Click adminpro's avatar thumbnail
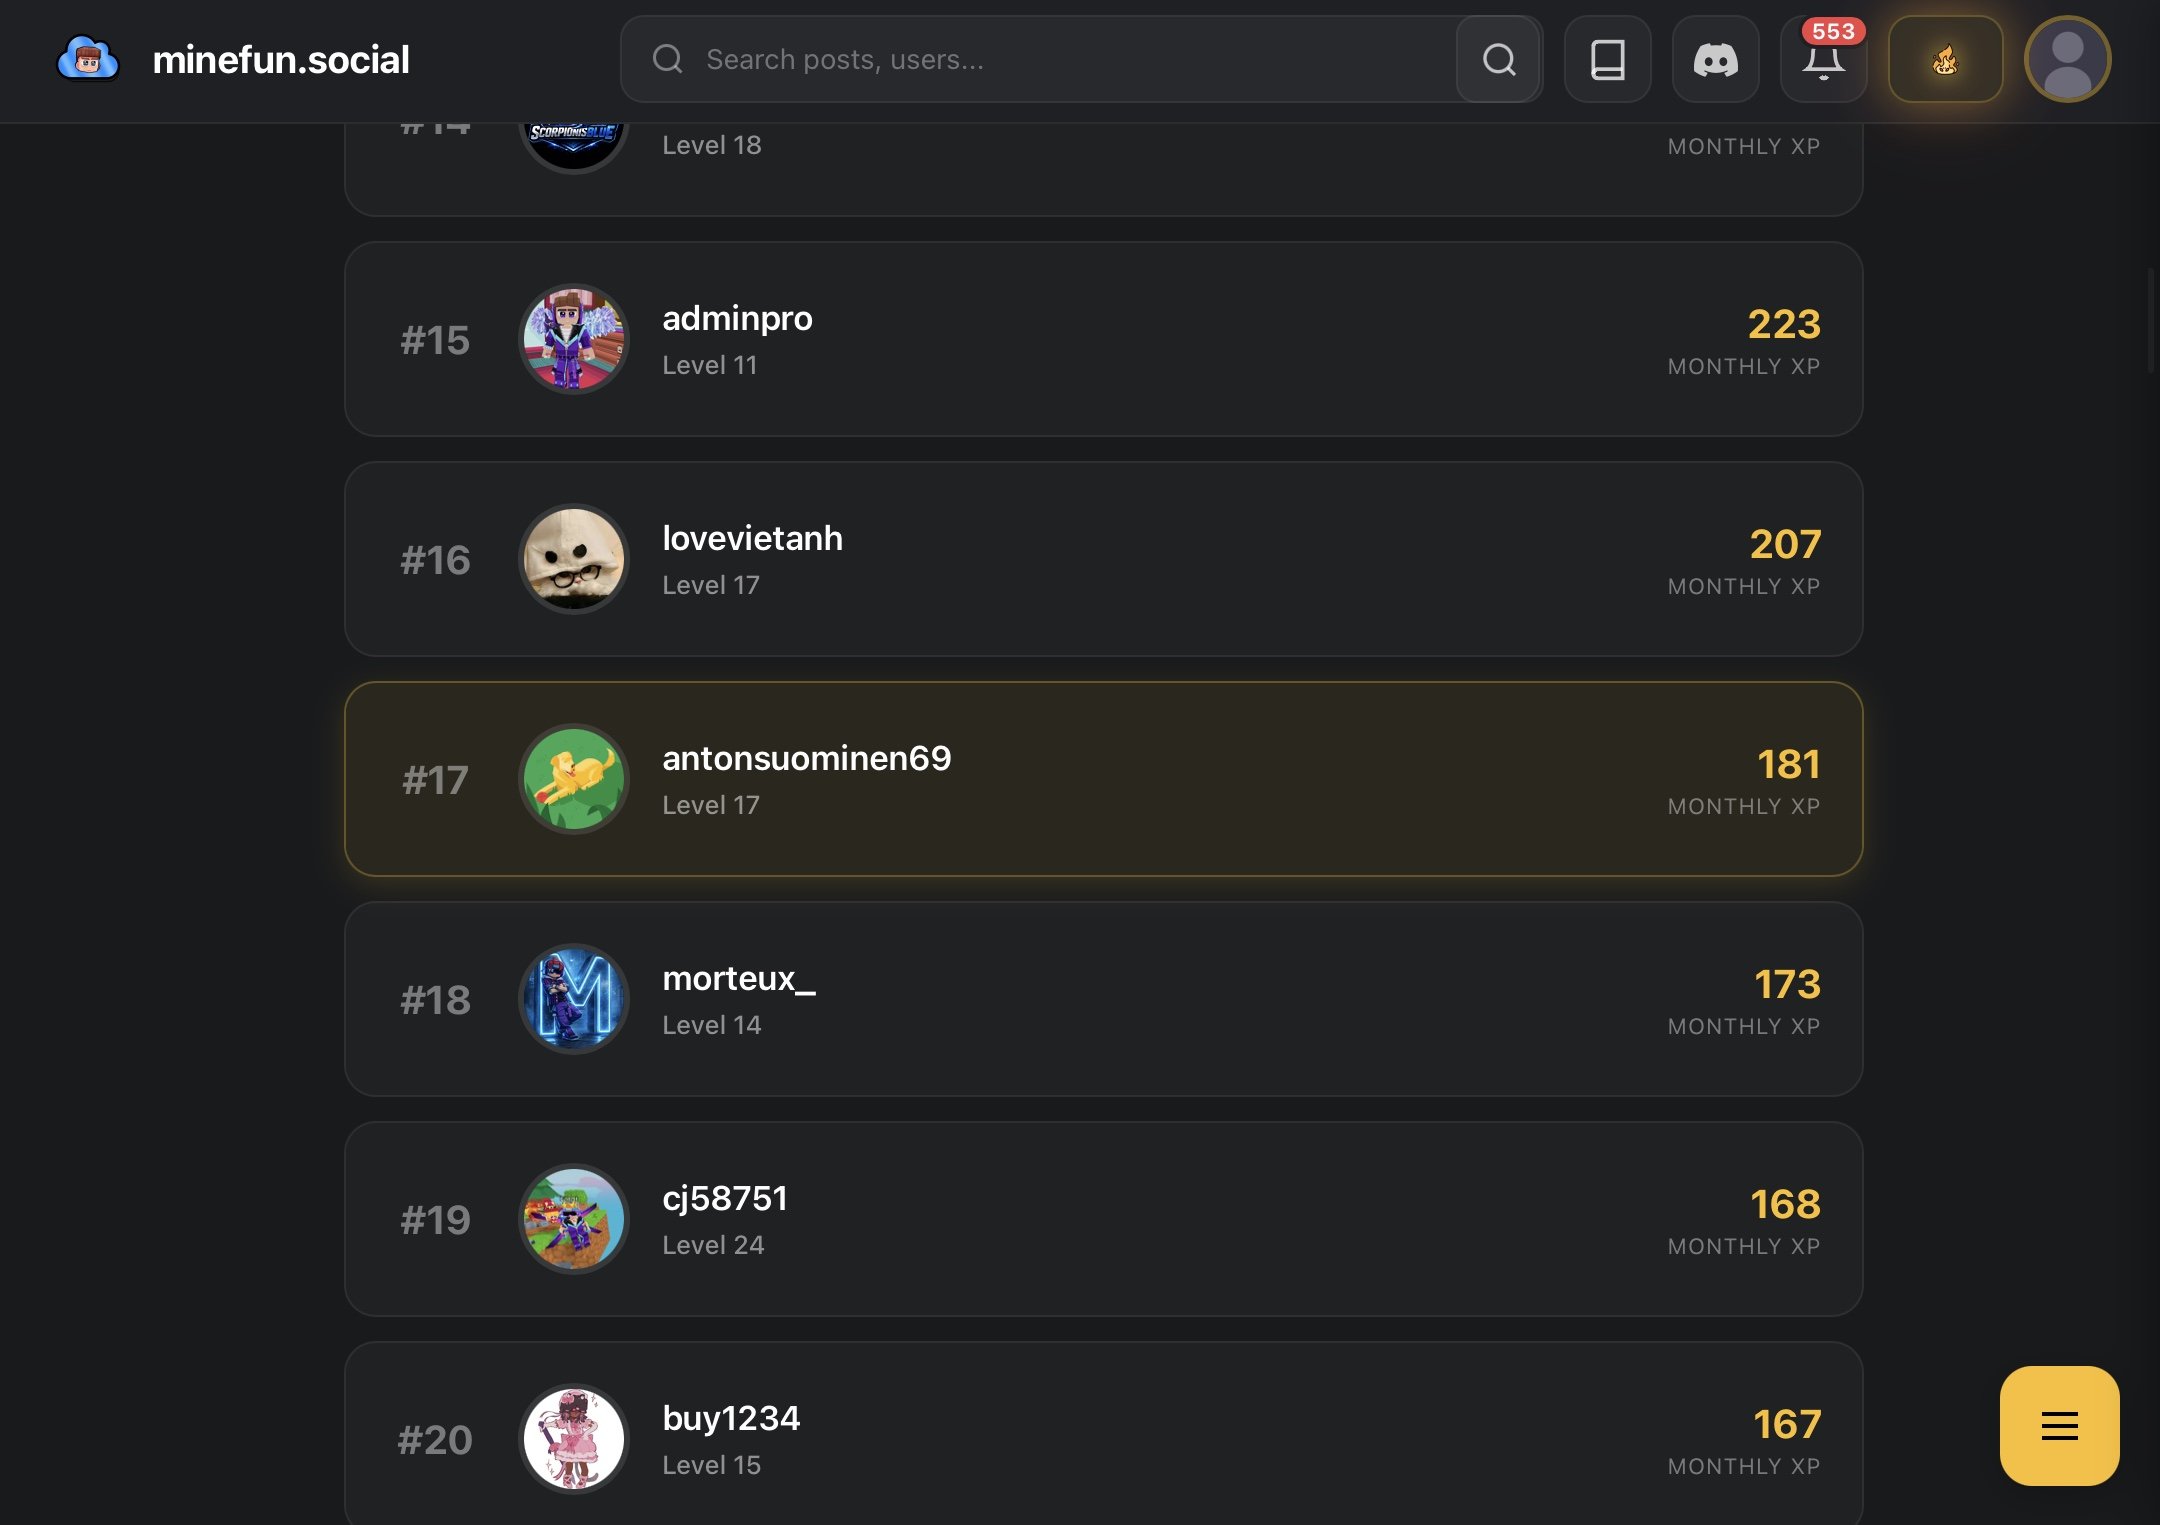The image size is (2160, 1525). click(574, 339)
